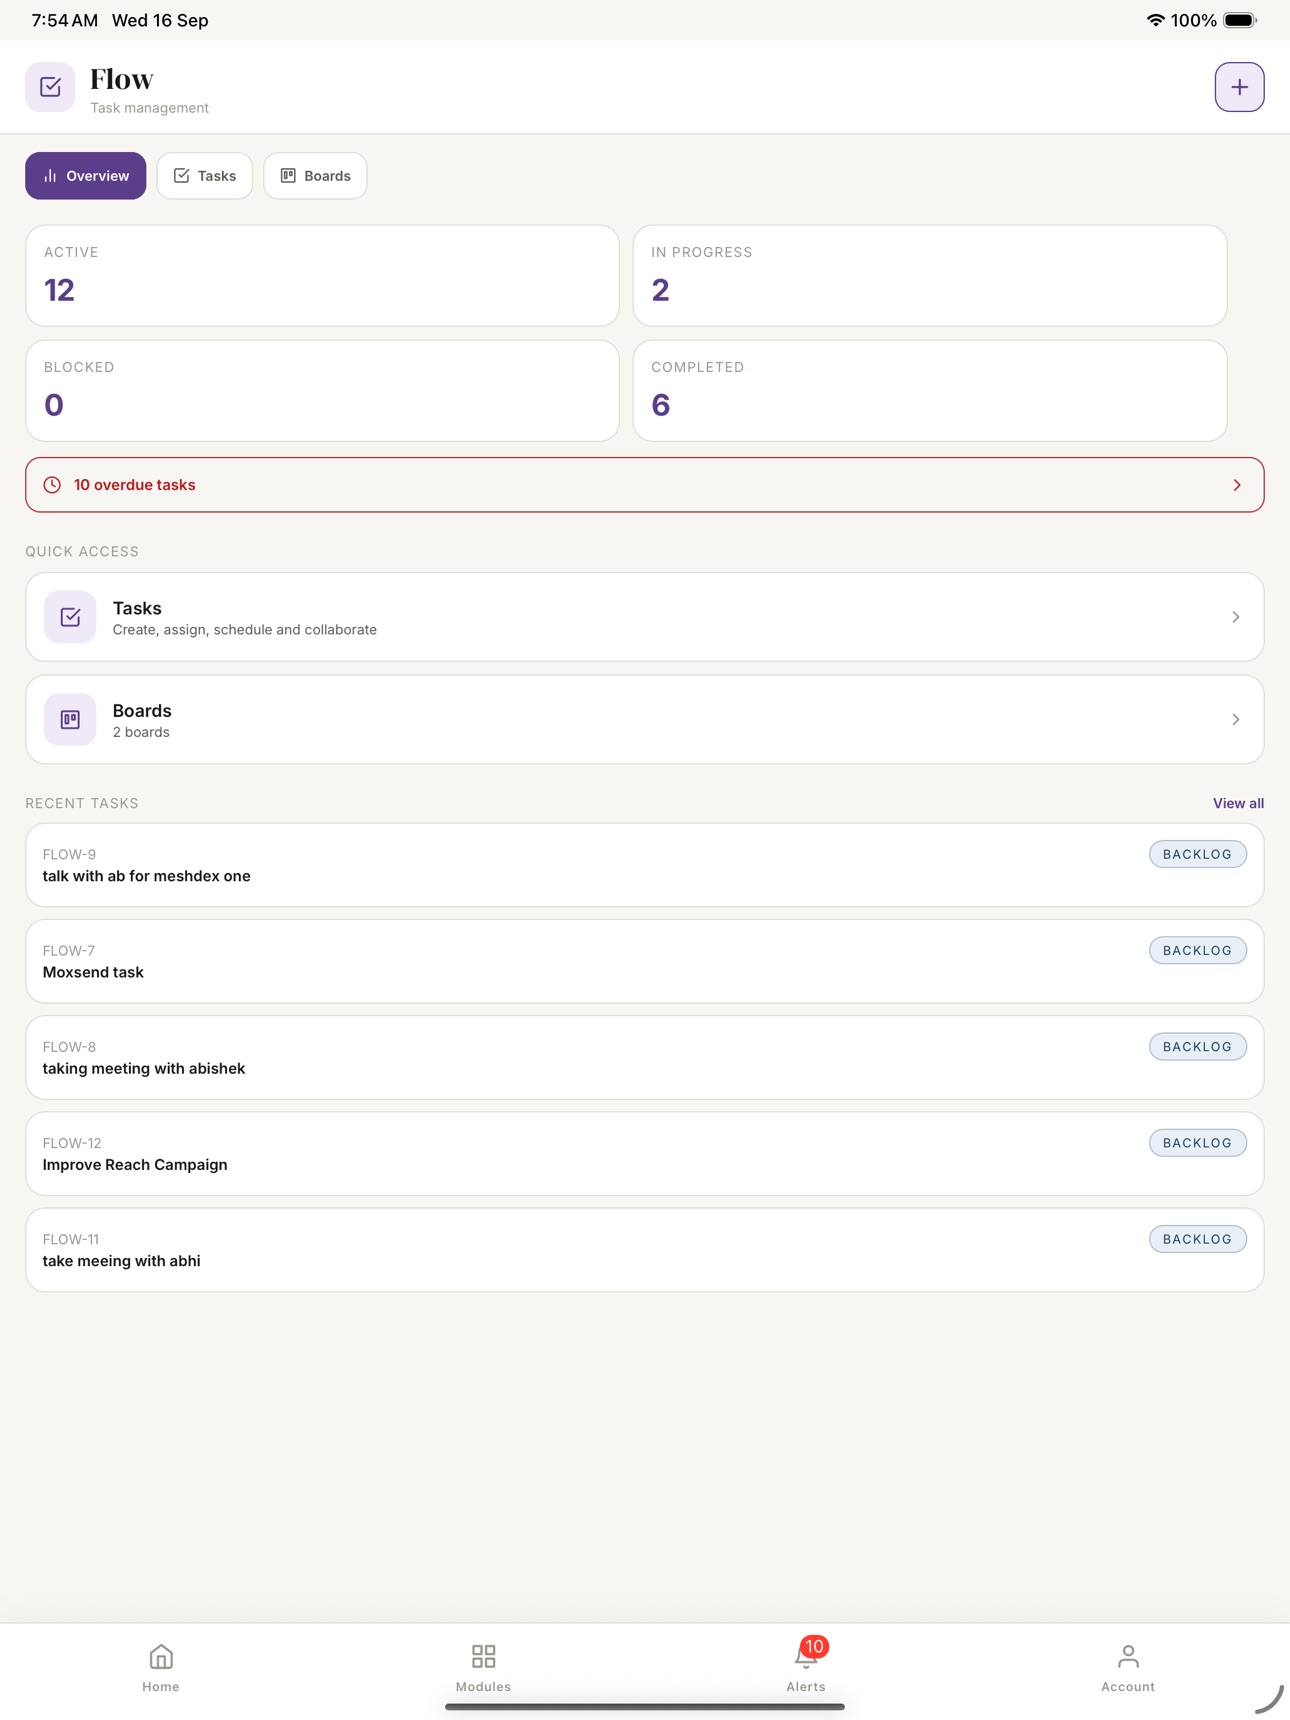
Task: Tap the red 10 alerts badge
Action: (814, 1646)
